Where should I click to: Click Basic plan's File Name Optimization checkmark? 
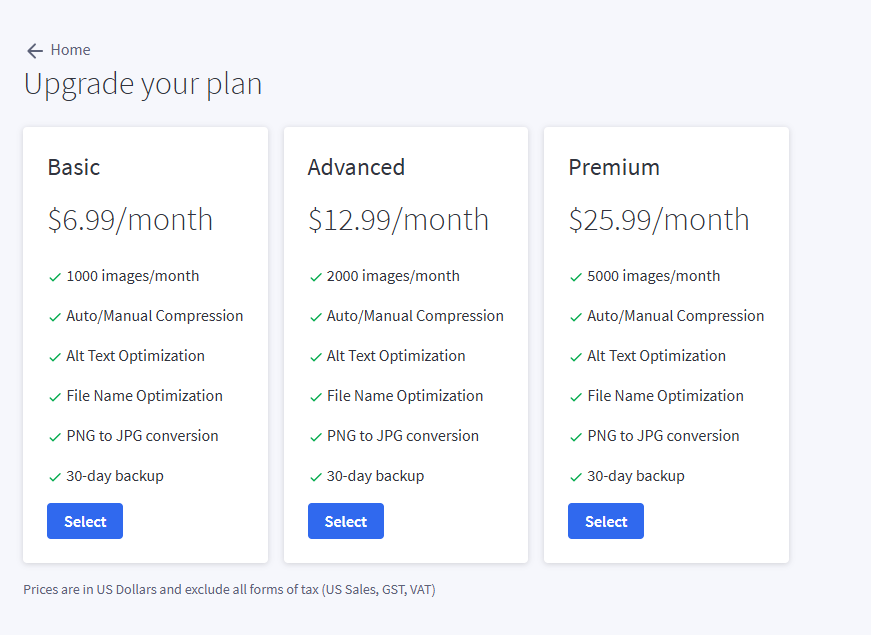pos(55,397)
